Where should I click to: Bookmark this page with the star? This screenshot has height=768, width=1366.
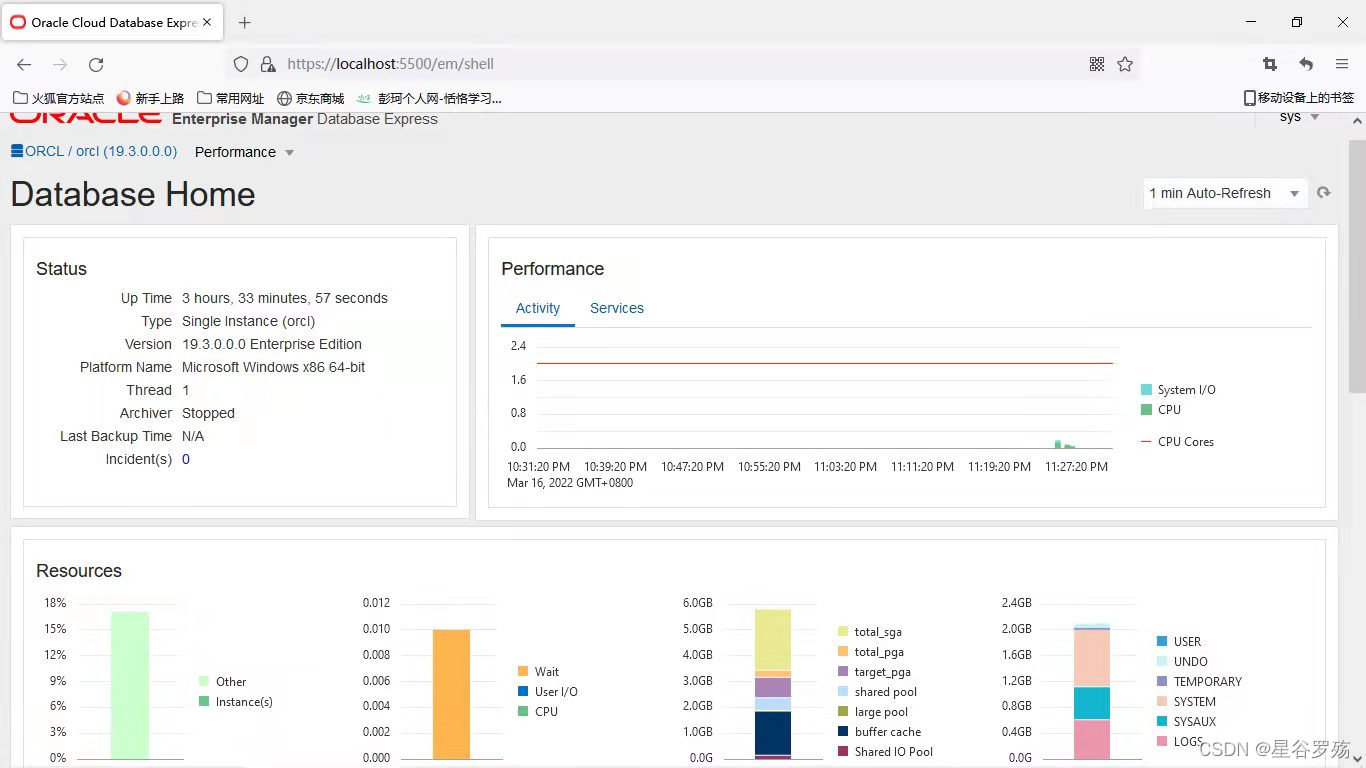1125,64
